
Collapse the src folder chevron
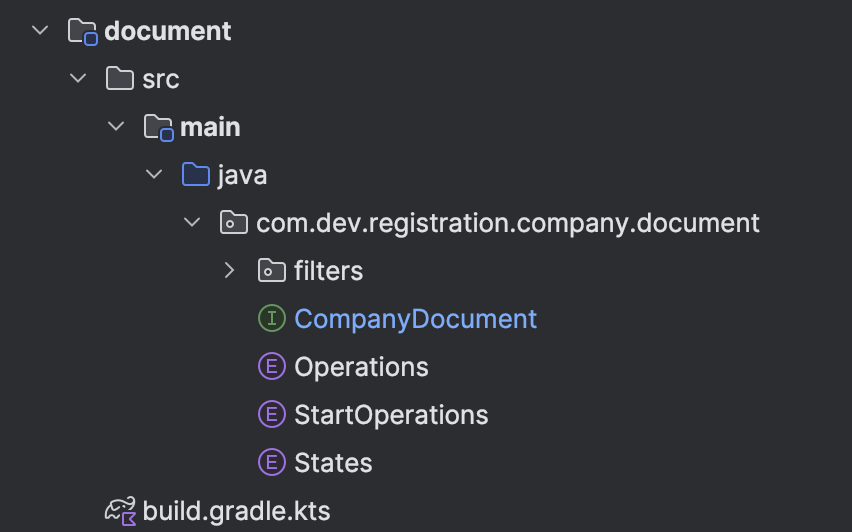78,79
